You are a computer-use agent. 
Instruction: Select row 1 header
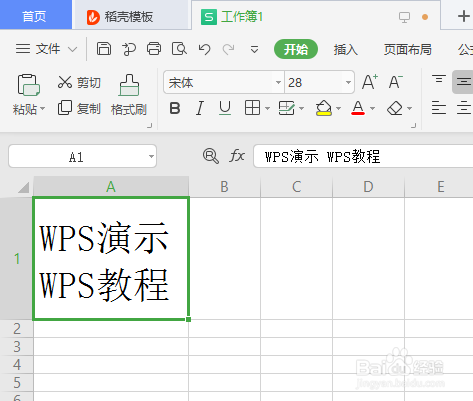[16, 258]
